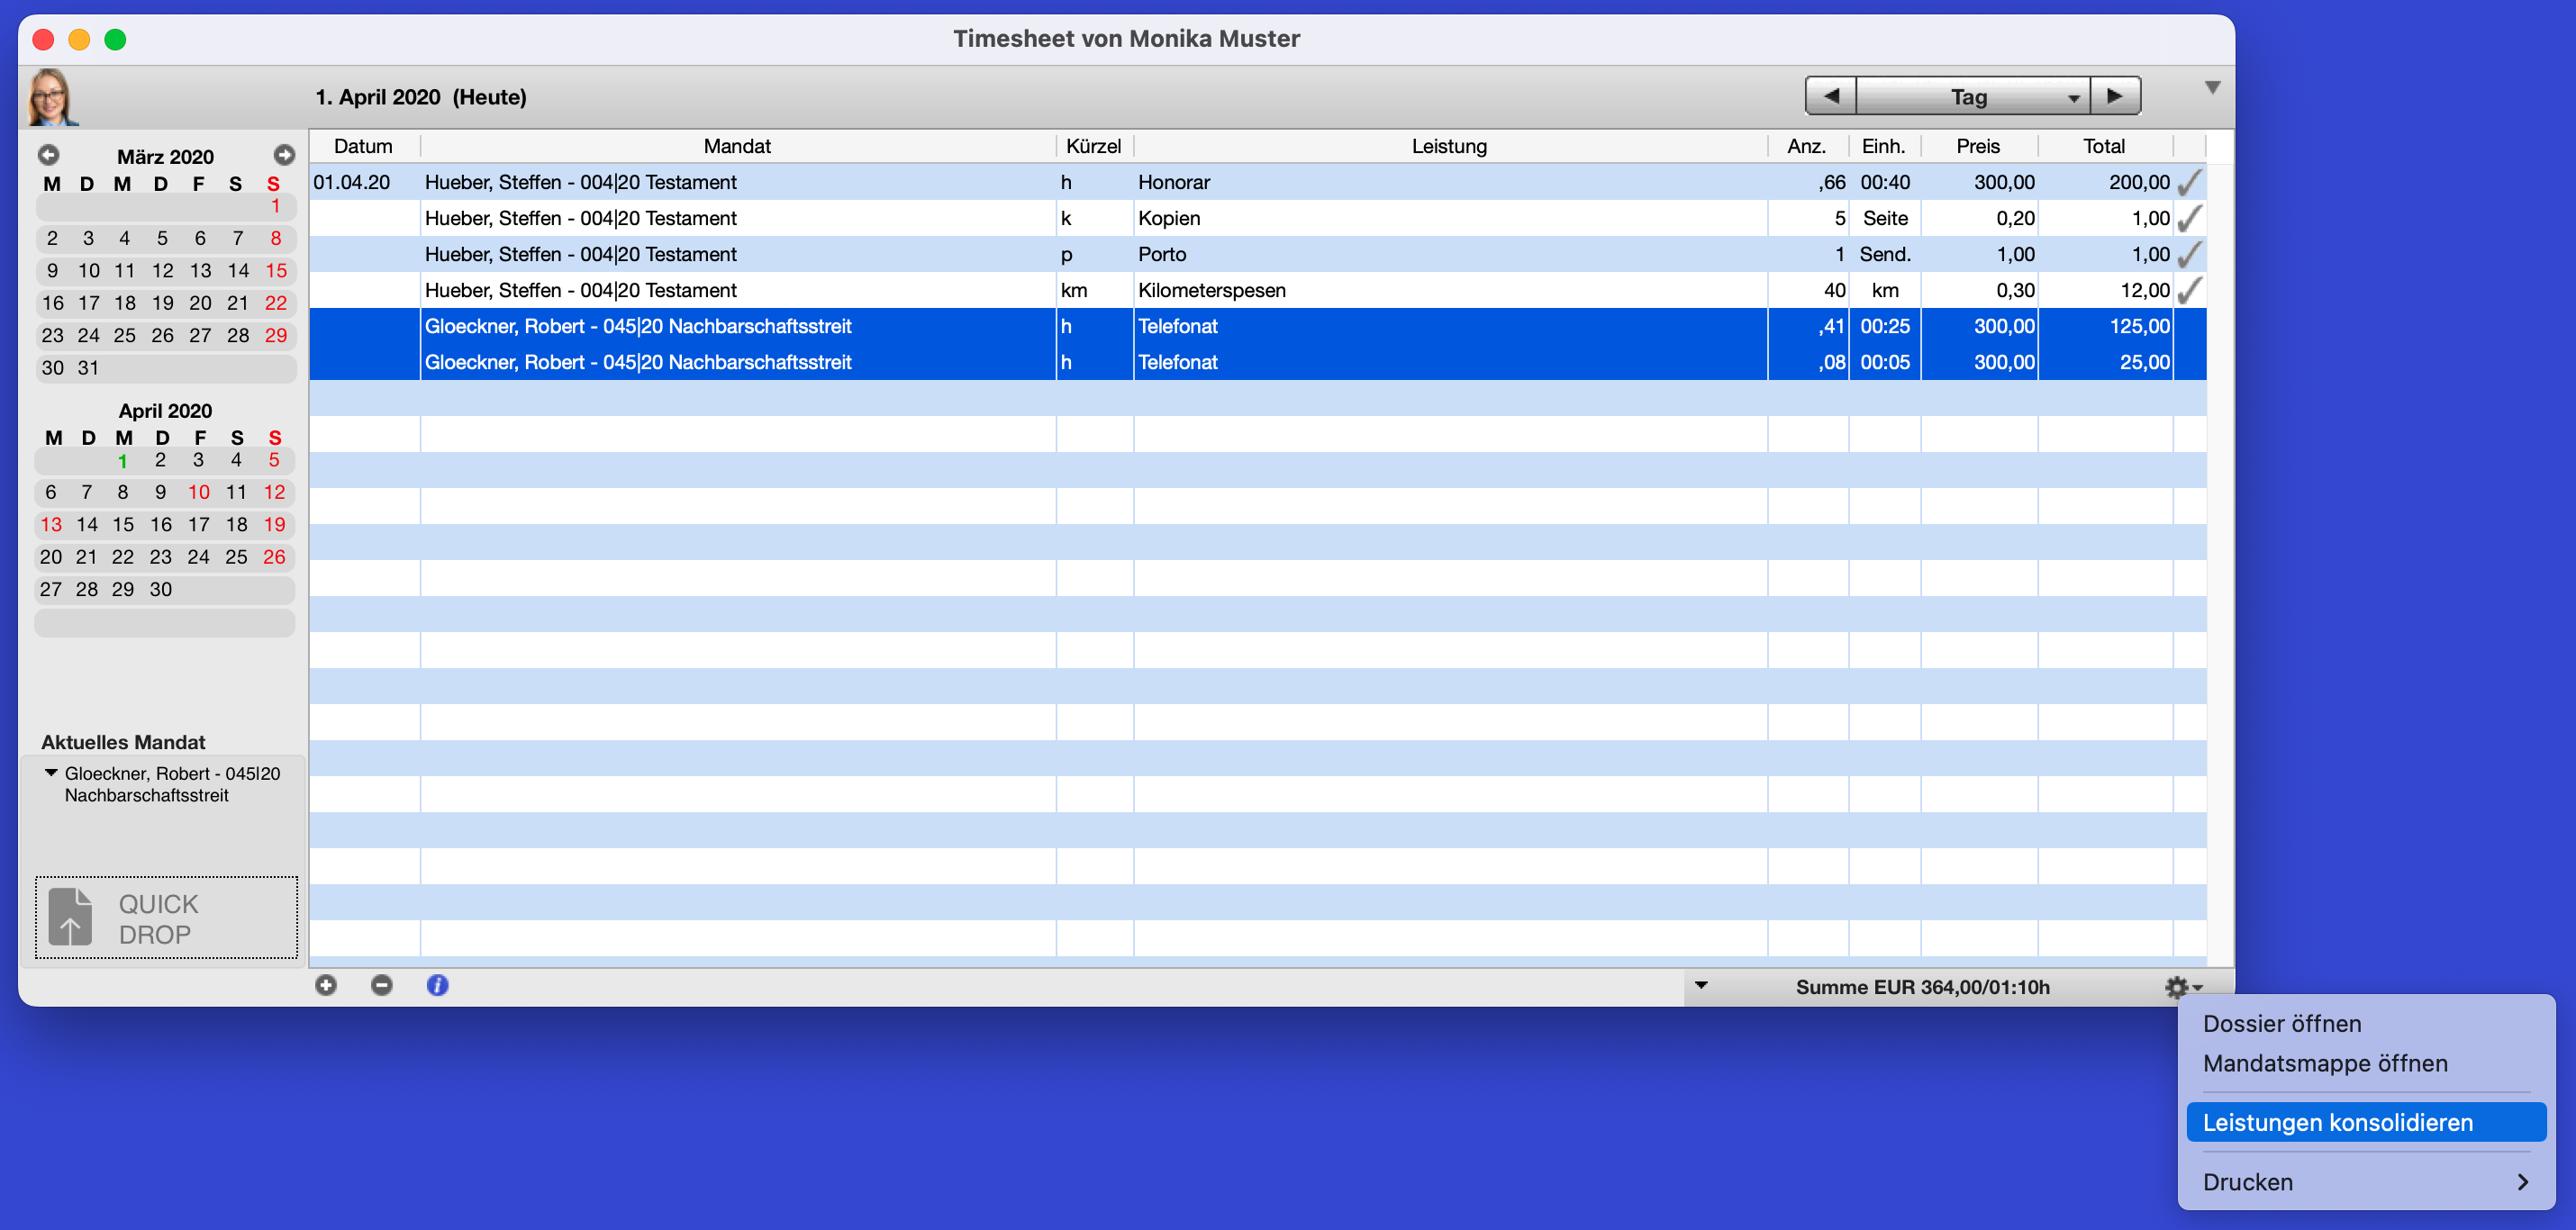Select Leistungen konsolidieren menu item
The height and width of the screenshot is (1230, 2576).
[x=2366, y=1122]
